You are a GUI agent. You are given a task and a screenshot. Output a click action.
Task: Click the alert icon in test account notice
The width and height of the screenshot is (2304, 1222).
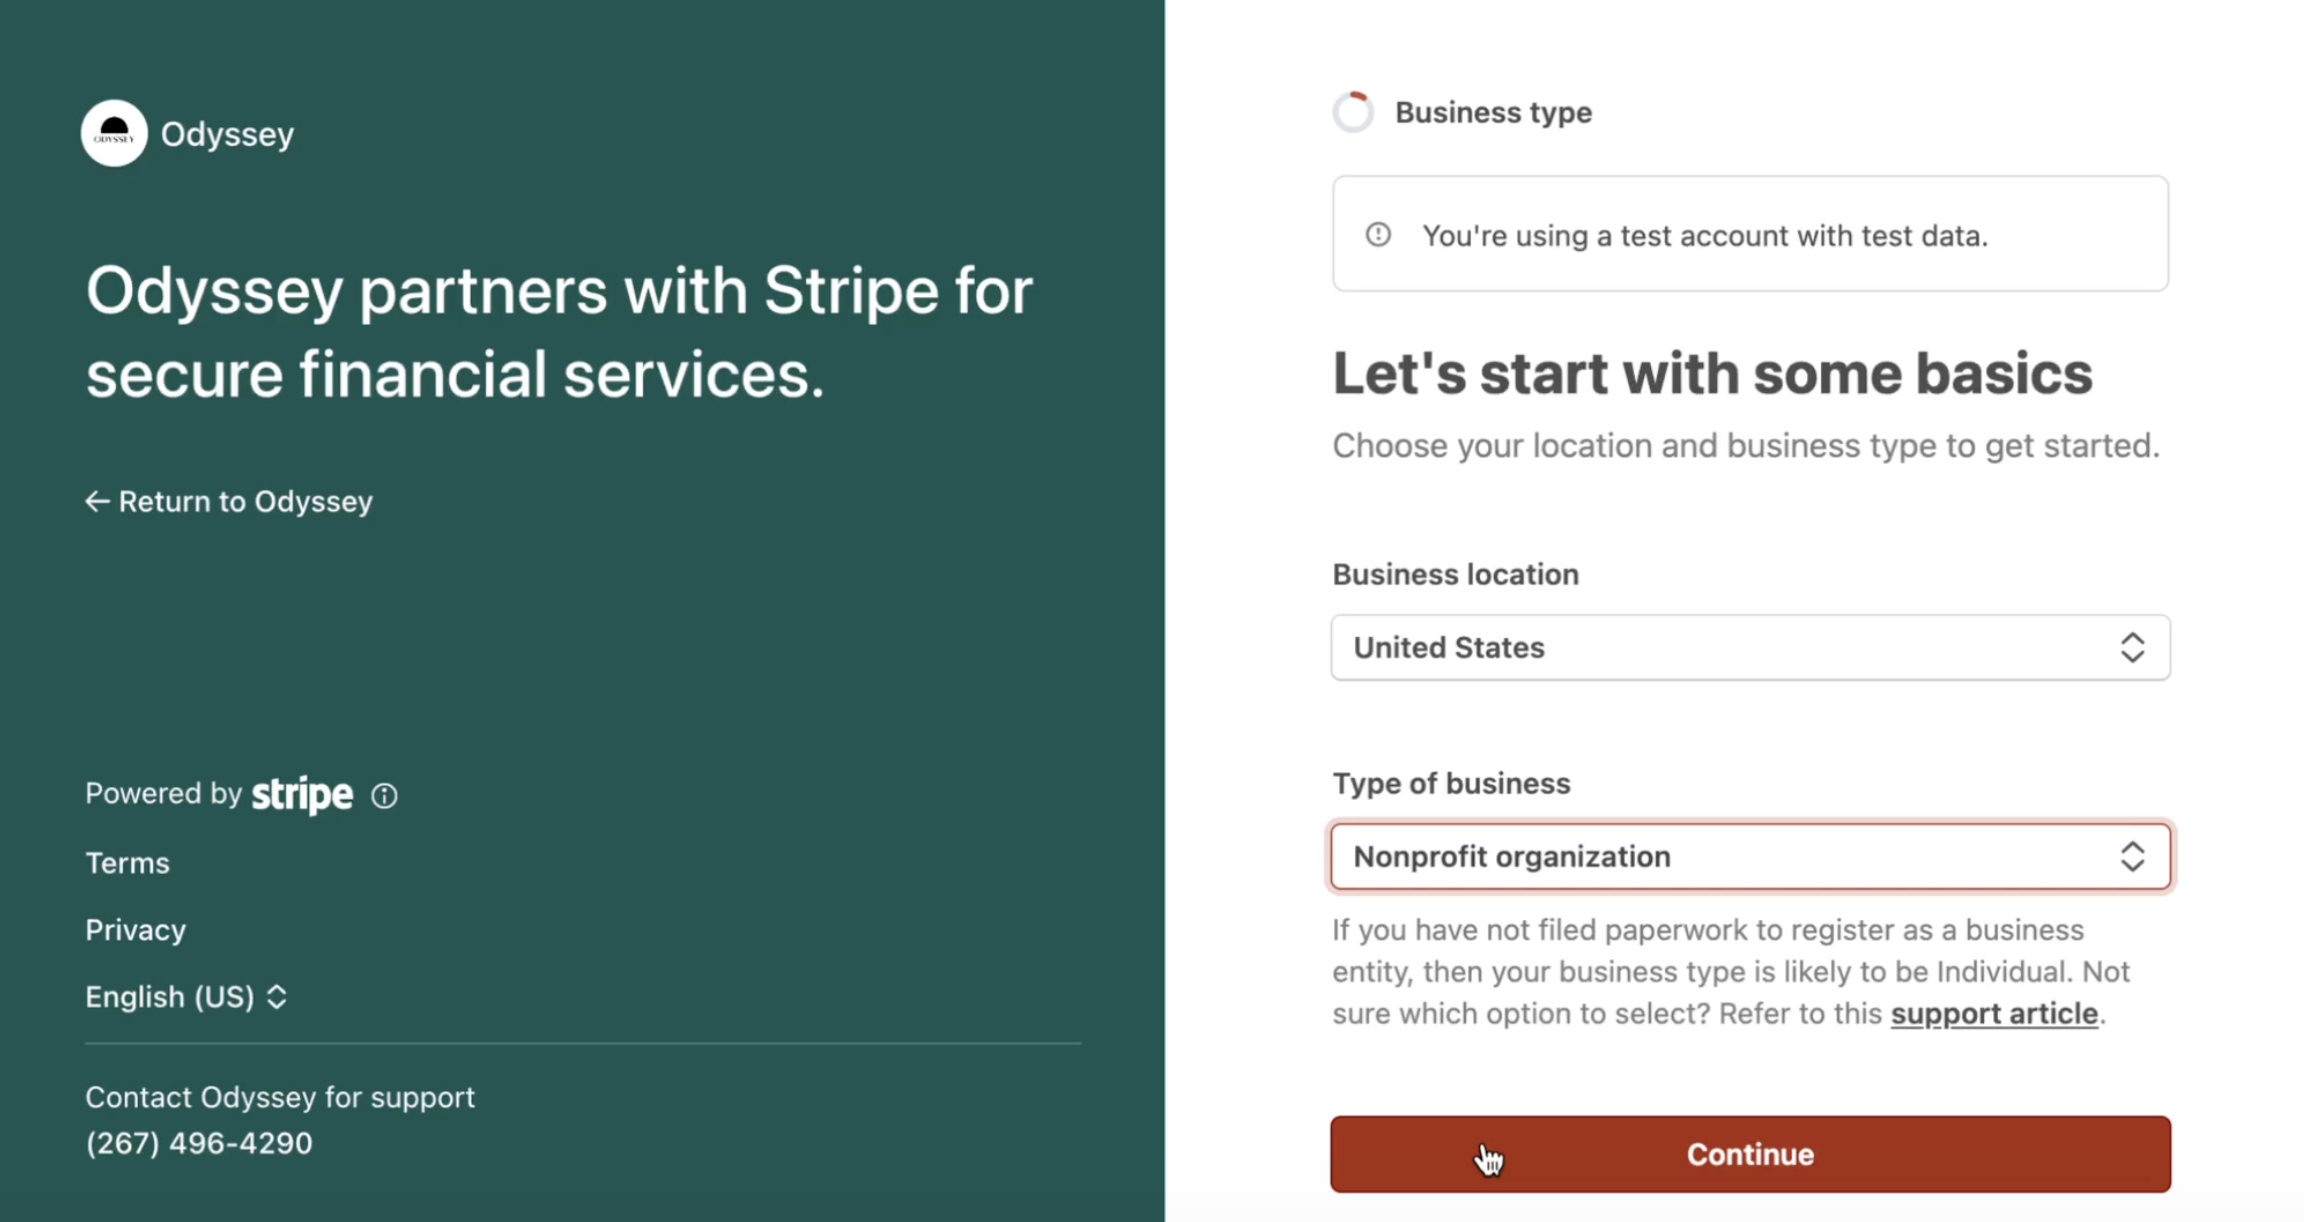(1378, 235)
